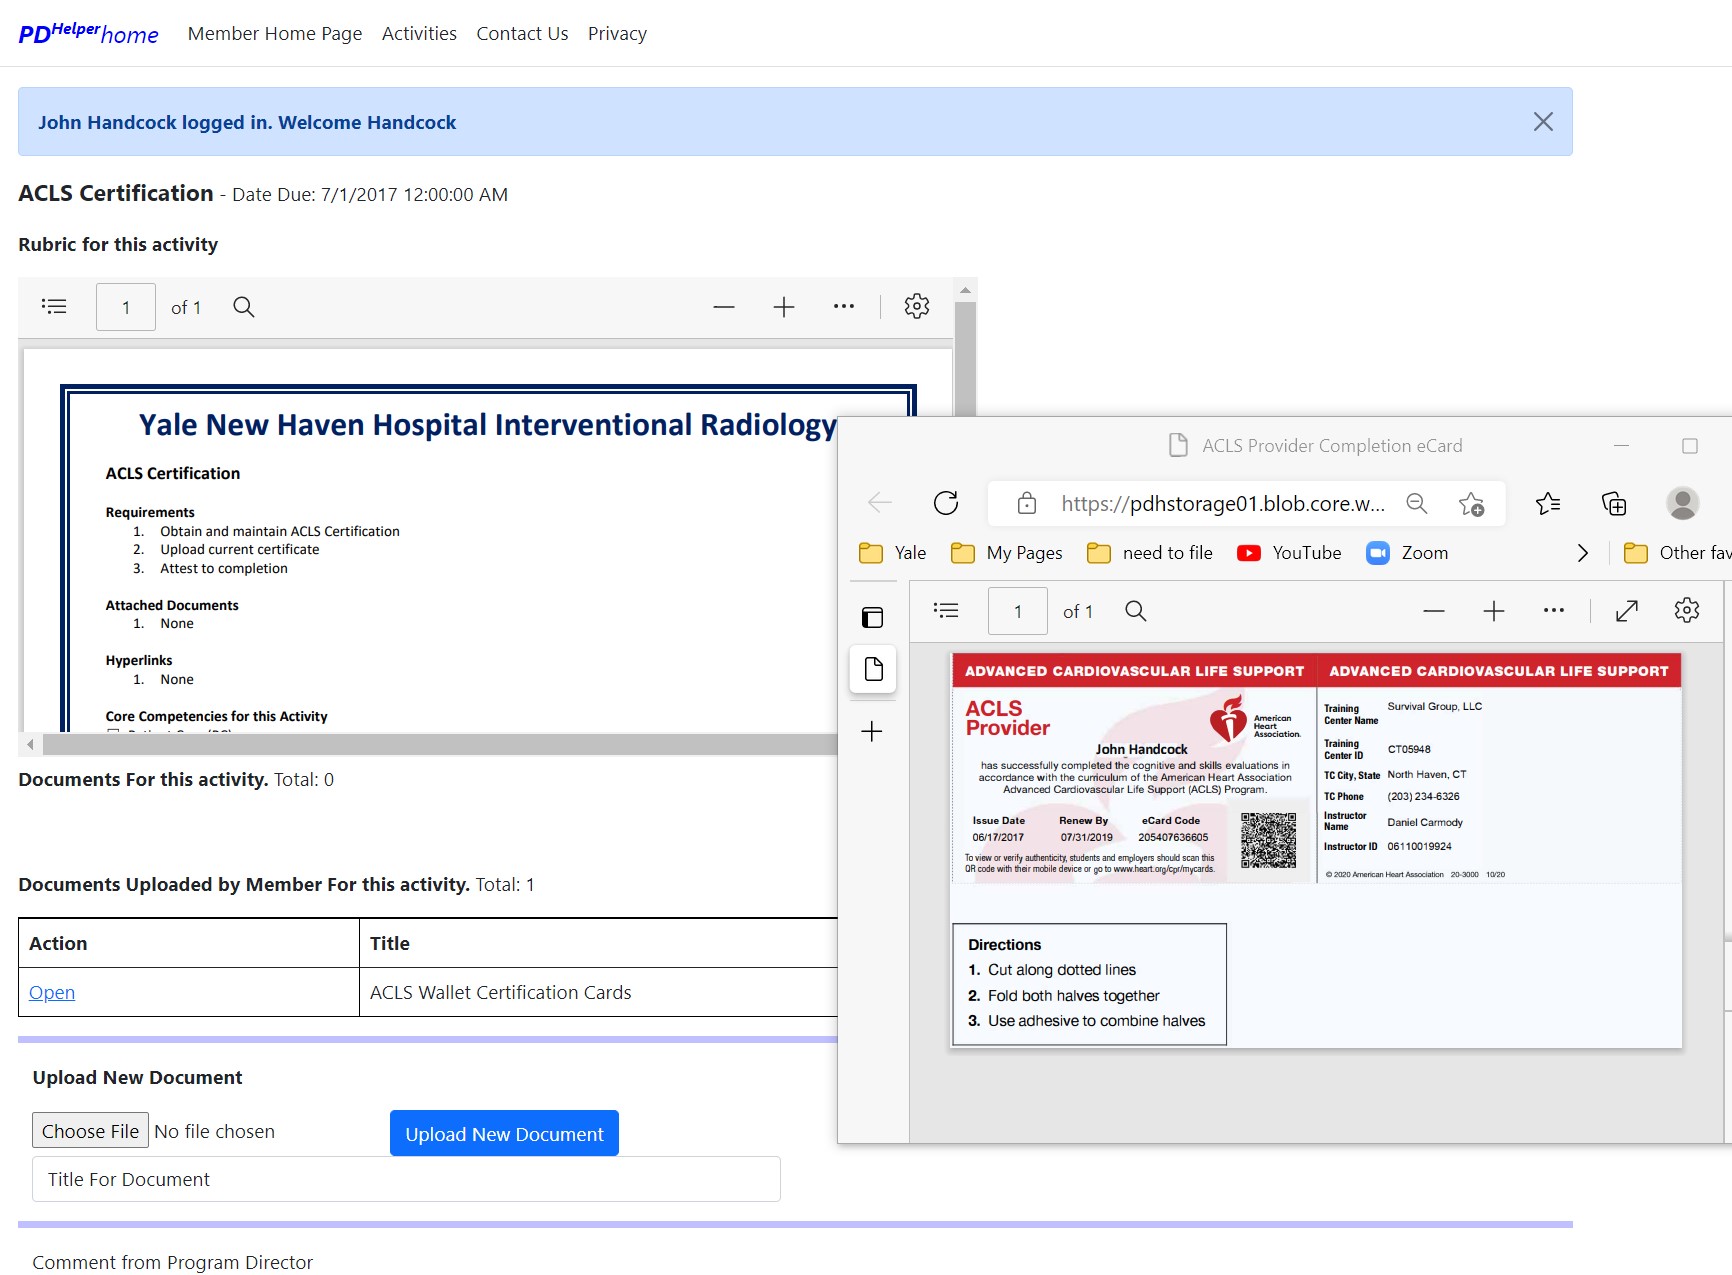
Task: Open Other favorites folder
Action: 1677,553
